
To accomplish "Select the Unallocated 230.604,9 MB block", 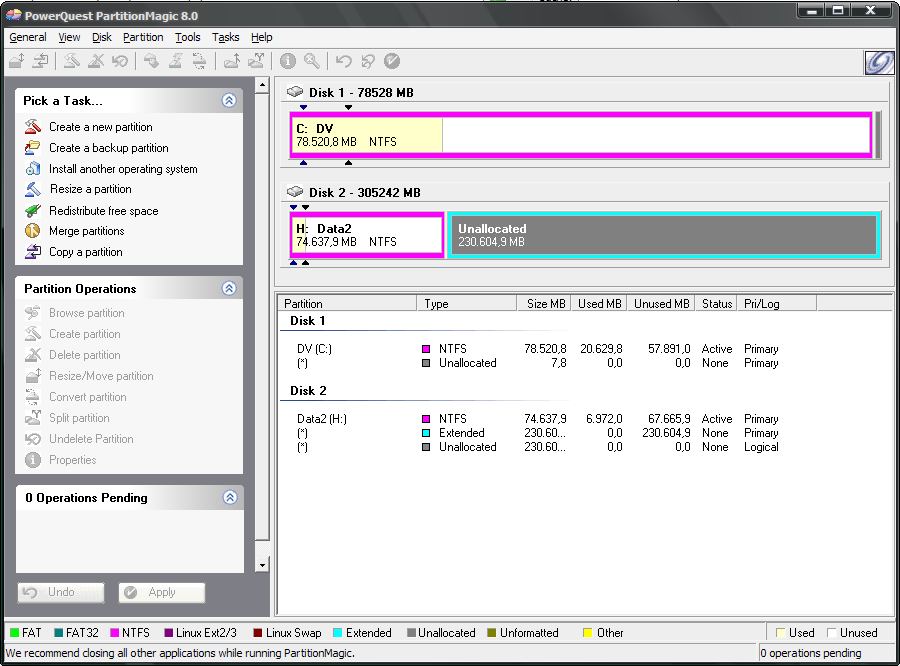I will pyautogui.click(x=664, y=235).
